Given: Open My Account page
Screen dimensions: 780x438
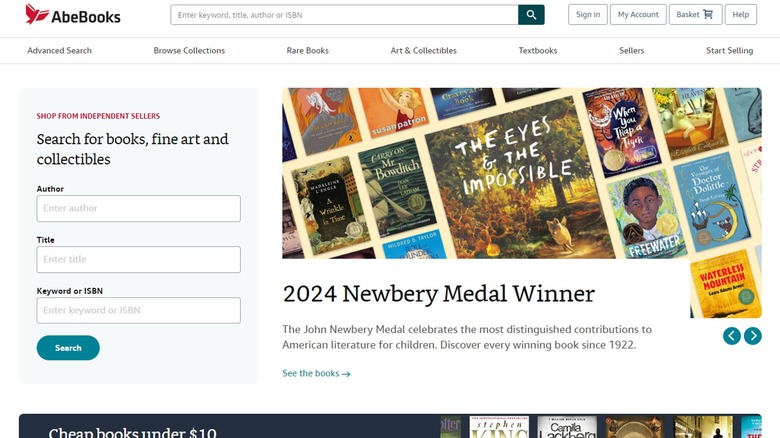Looking at the screenshot, I should point(638,15).
